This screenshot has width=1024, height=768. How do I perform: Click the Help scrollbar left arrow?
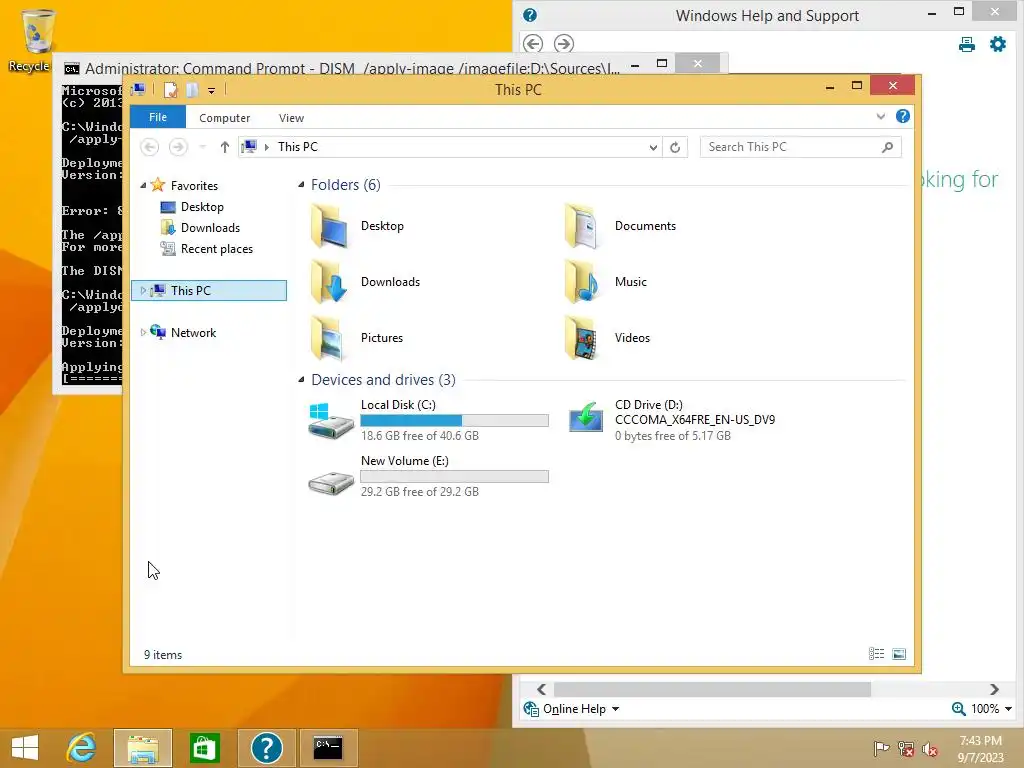(541, 689)
